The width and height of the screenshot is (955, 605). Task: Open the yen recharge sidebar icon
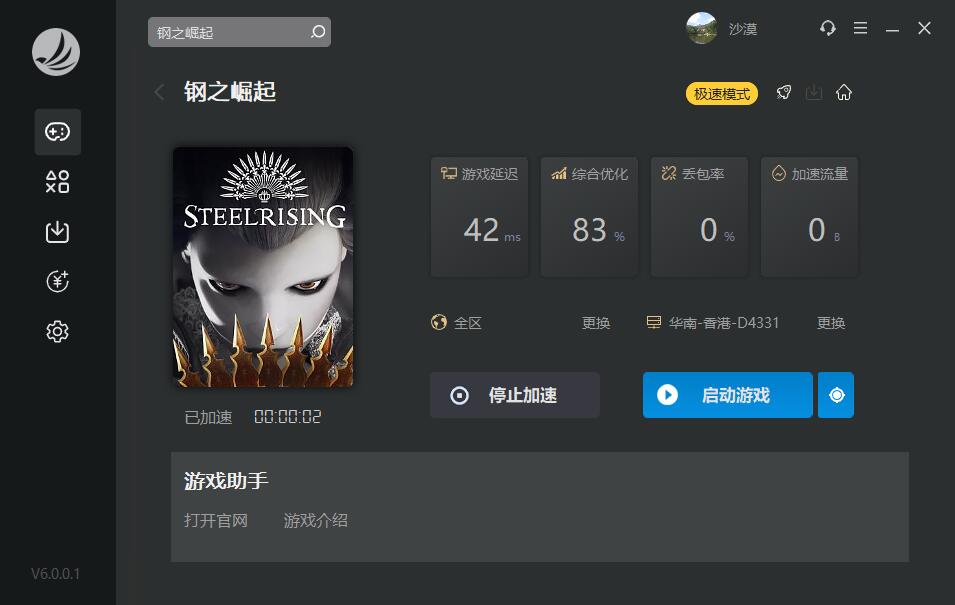(57, 281)
